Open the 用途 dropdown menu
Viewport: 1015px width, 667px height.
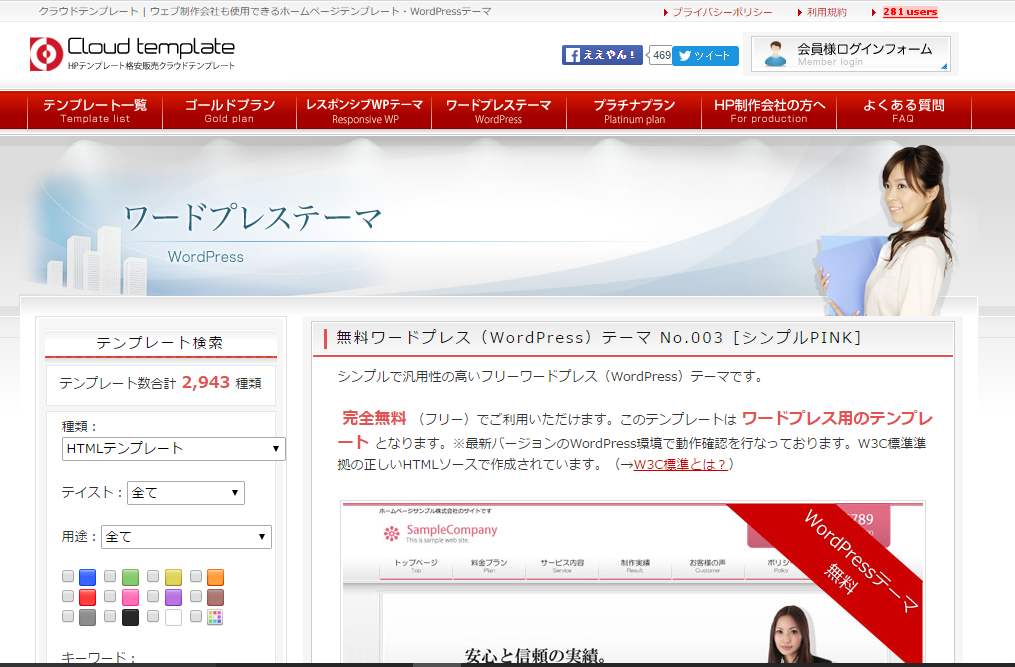[x=185, y=537]
